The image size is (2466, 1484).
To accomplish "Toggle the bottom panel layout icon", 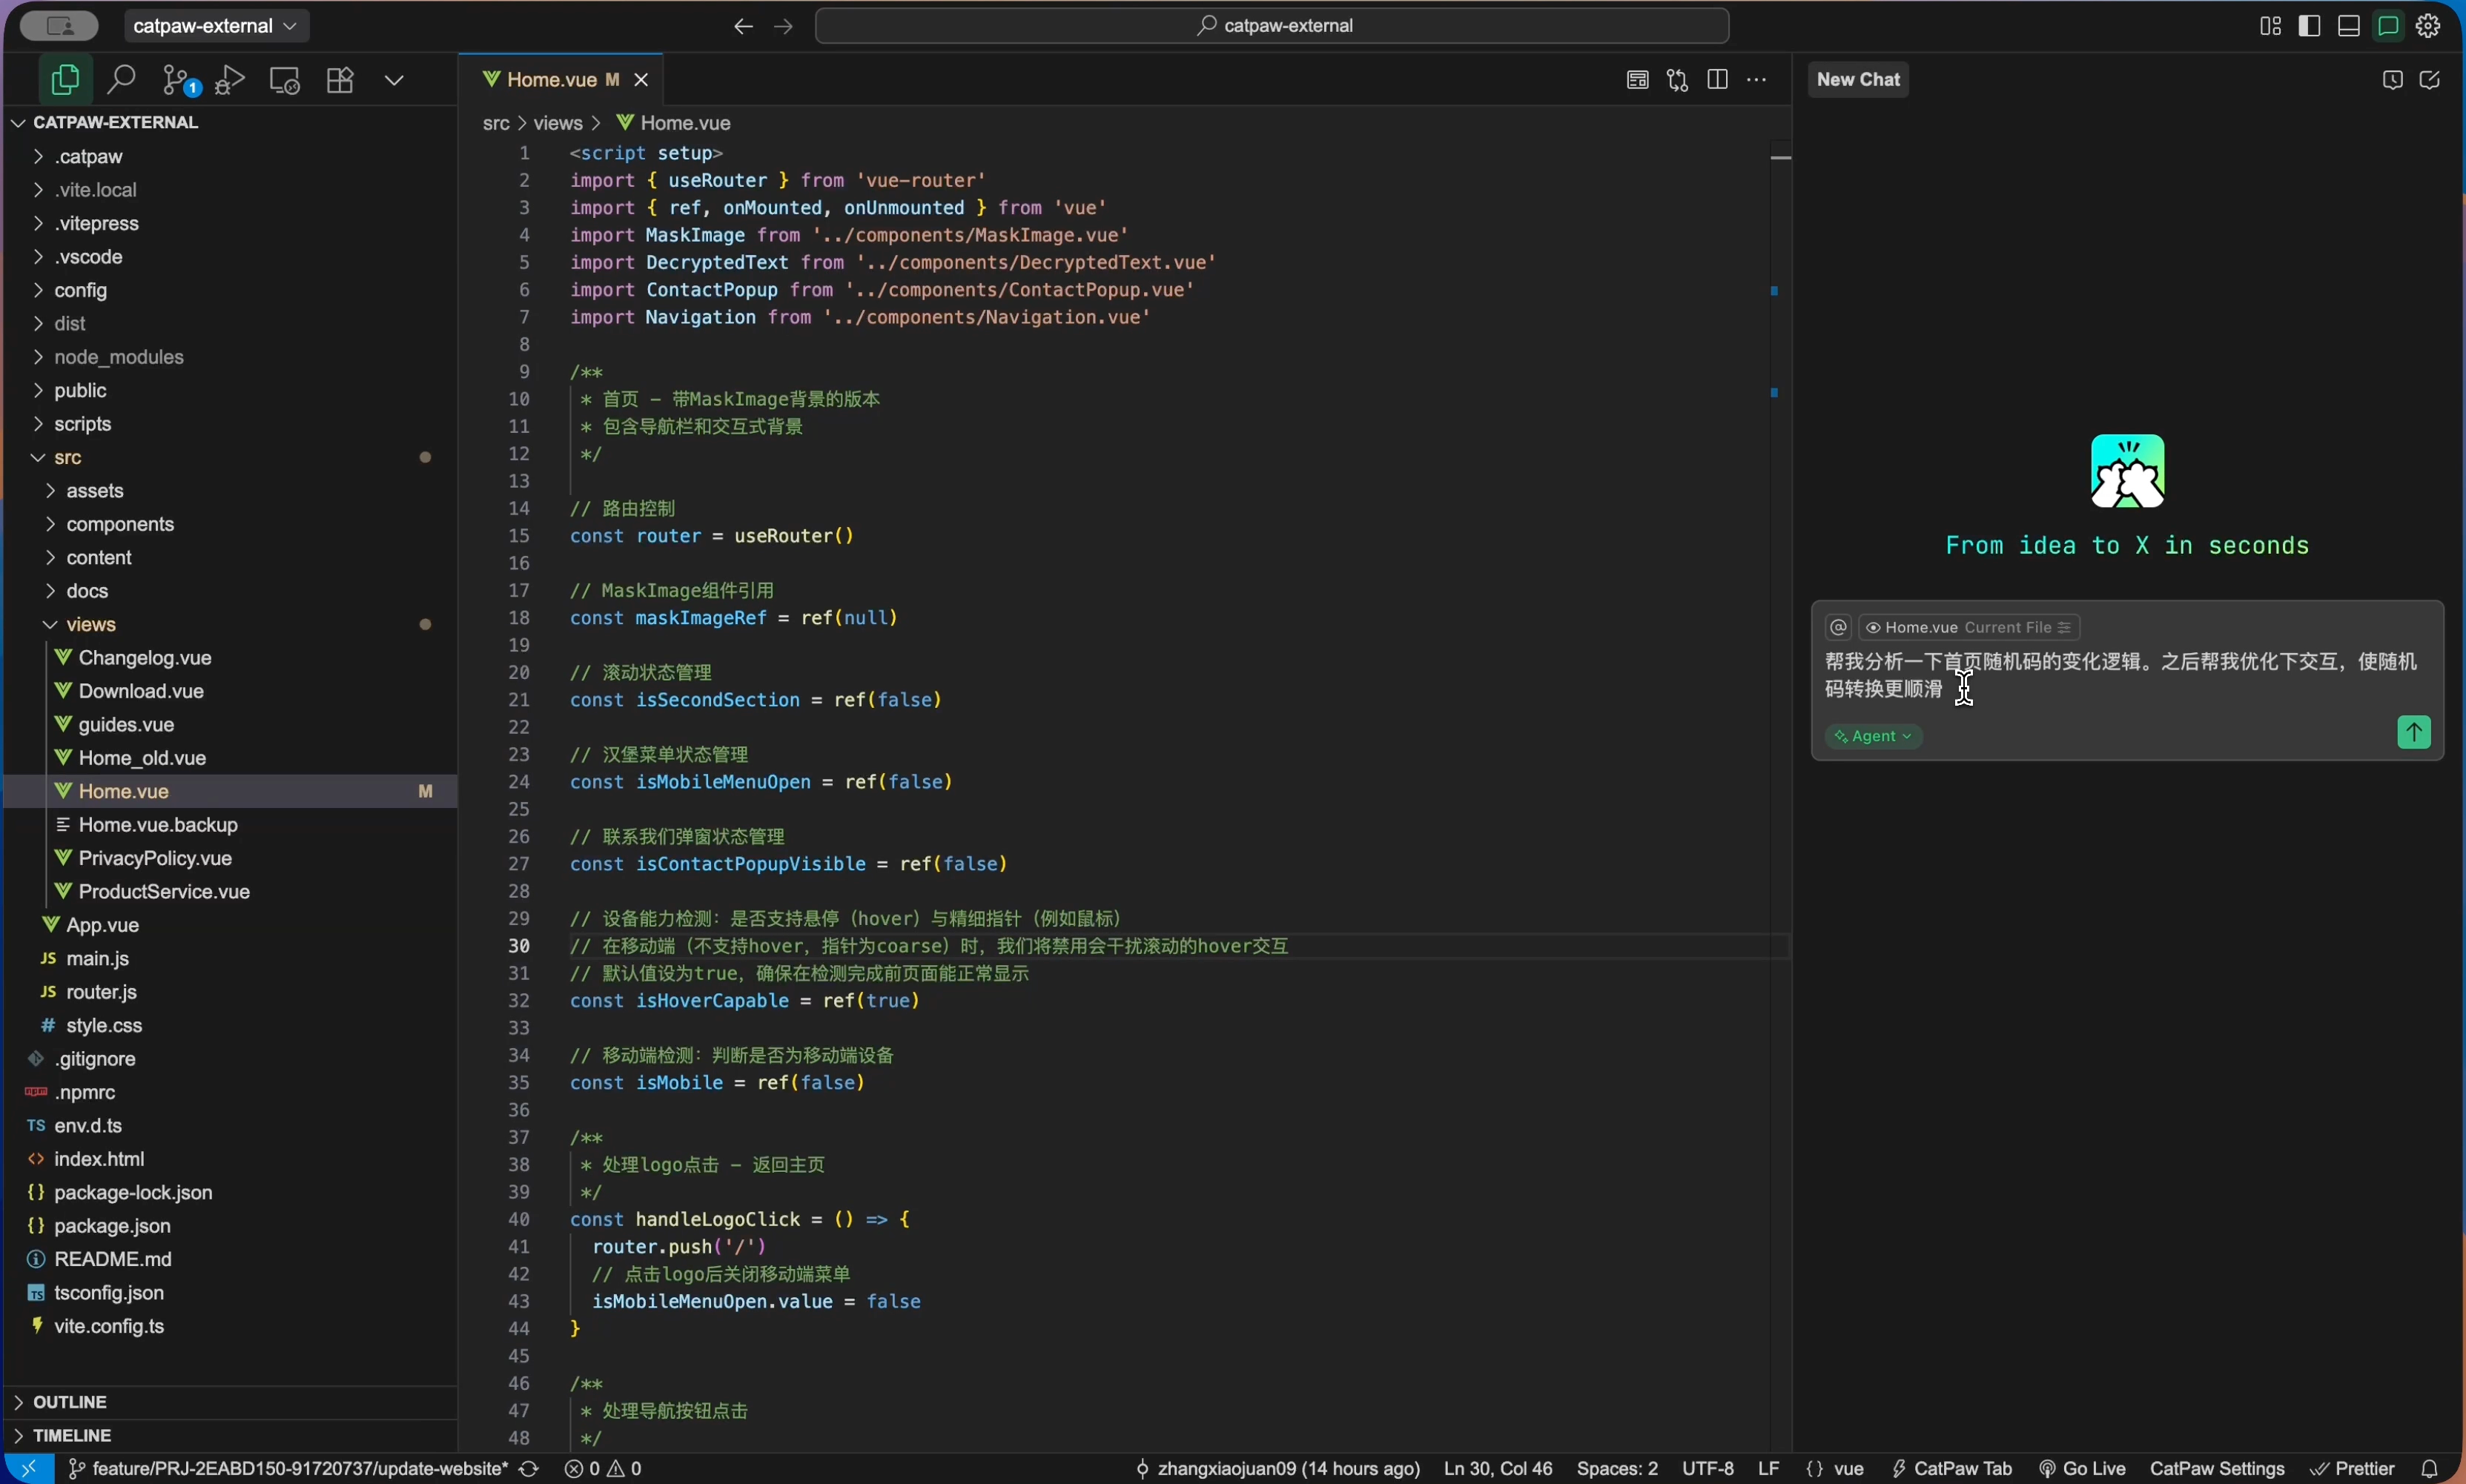I will pyautogui.click(x=2349, y=26).
